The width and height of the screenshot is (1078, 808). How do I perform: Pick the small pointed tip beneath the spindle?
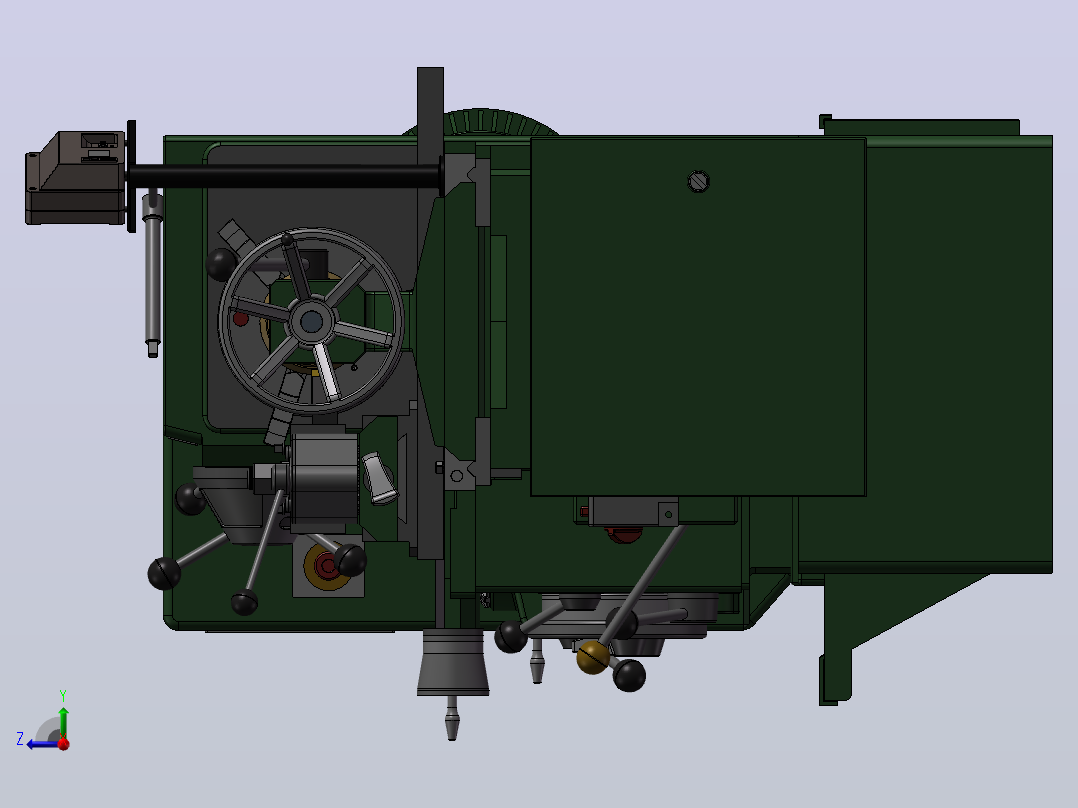(x=452, y=718)
